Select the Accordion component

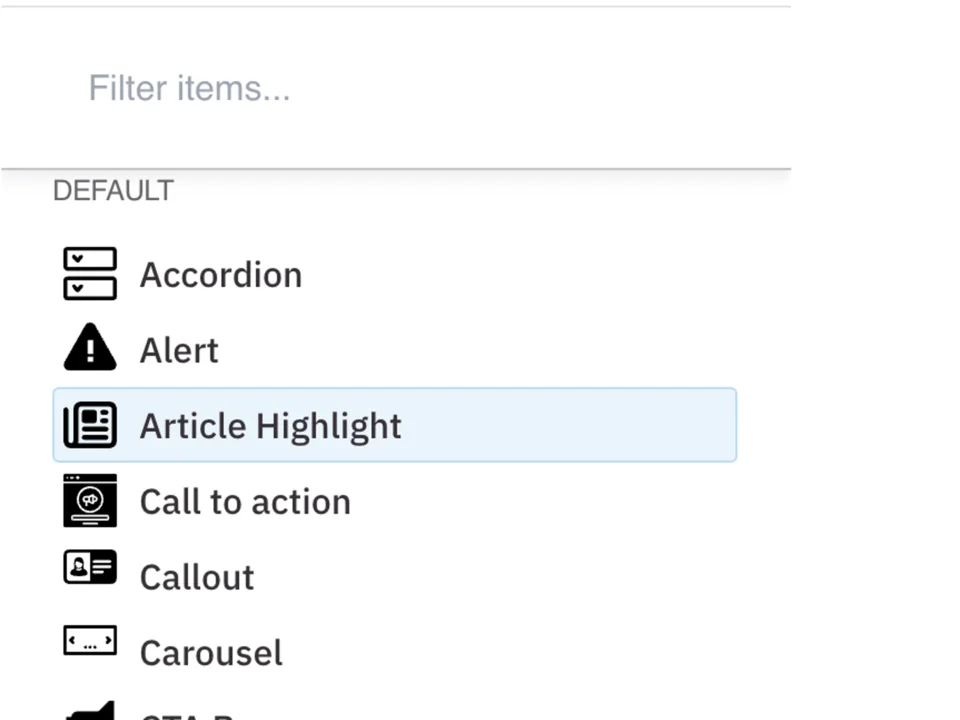point(220,274)
